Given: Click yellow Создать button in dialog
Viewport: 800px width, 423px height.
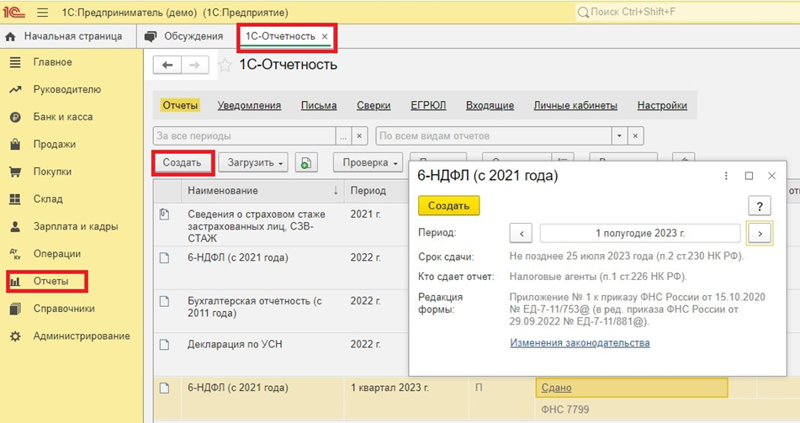Looking at the screenshot, I should [448, 206].
